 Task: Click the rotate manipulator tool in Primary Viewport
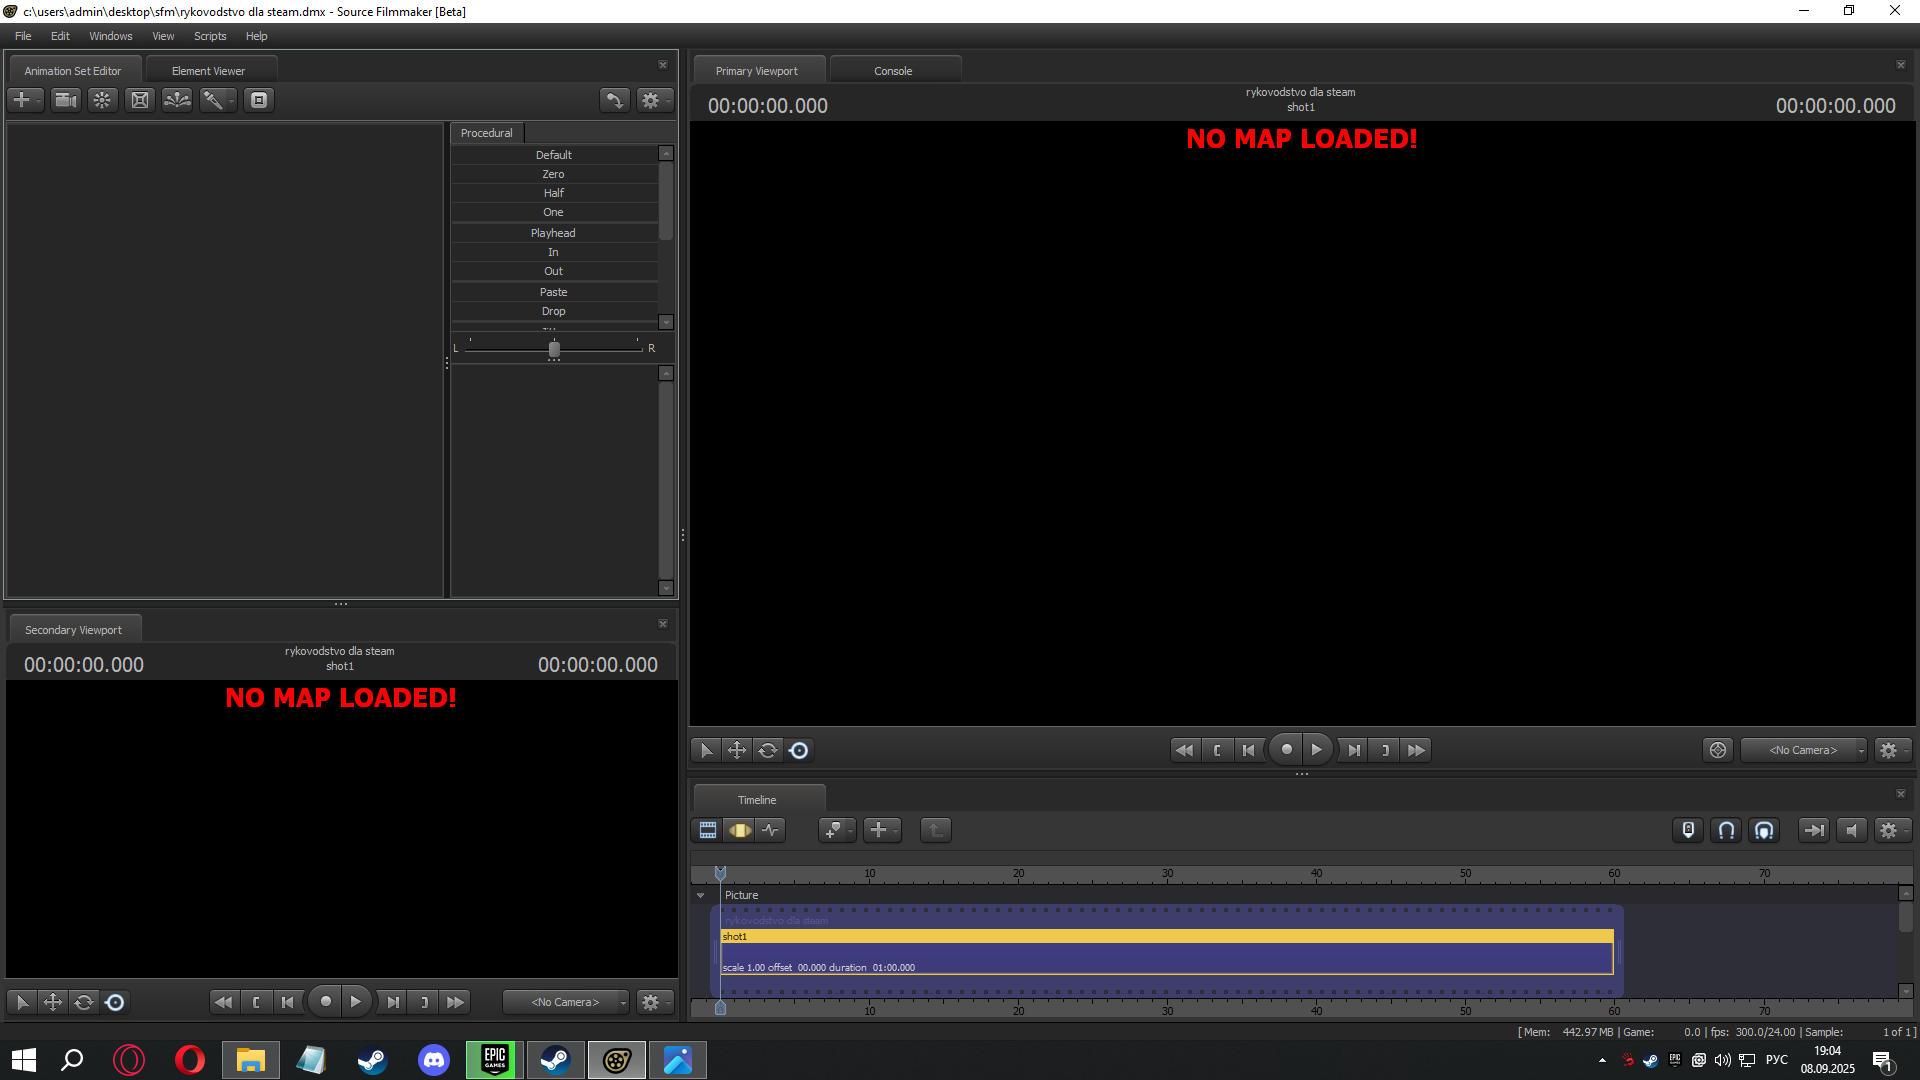pyautogui.click(x=768, y=750)
